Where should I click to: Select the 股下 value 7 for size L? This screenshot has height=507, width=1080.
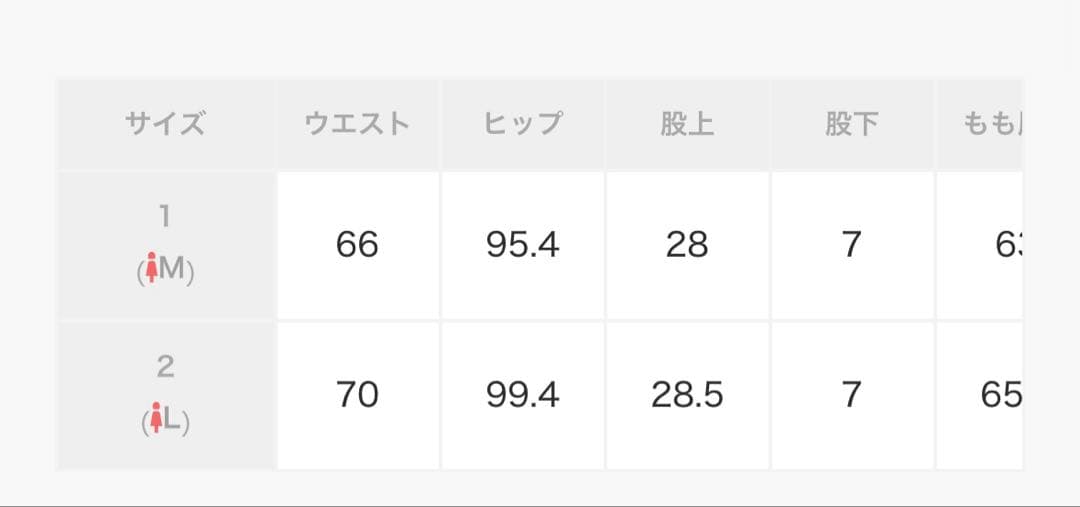[851, 395]
